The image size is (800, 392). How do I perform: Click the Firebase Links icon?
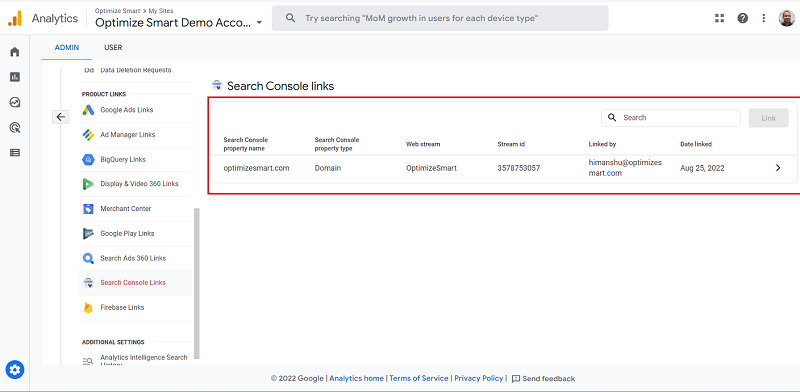88,308
